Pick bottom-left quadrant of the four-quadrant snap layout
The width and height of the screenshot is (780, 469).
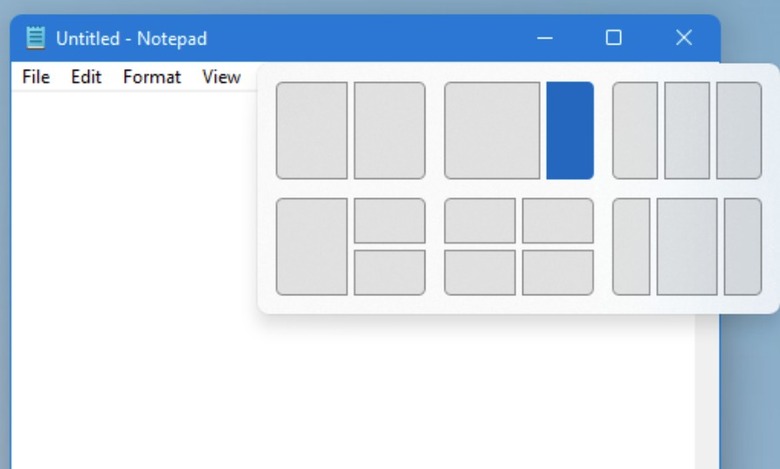[480, 272]
